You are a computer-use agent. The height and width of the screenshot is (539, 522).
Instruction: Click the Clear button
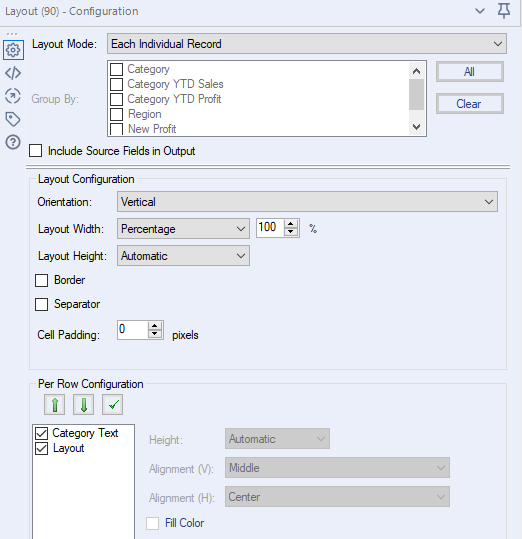(x=470, y=104)
